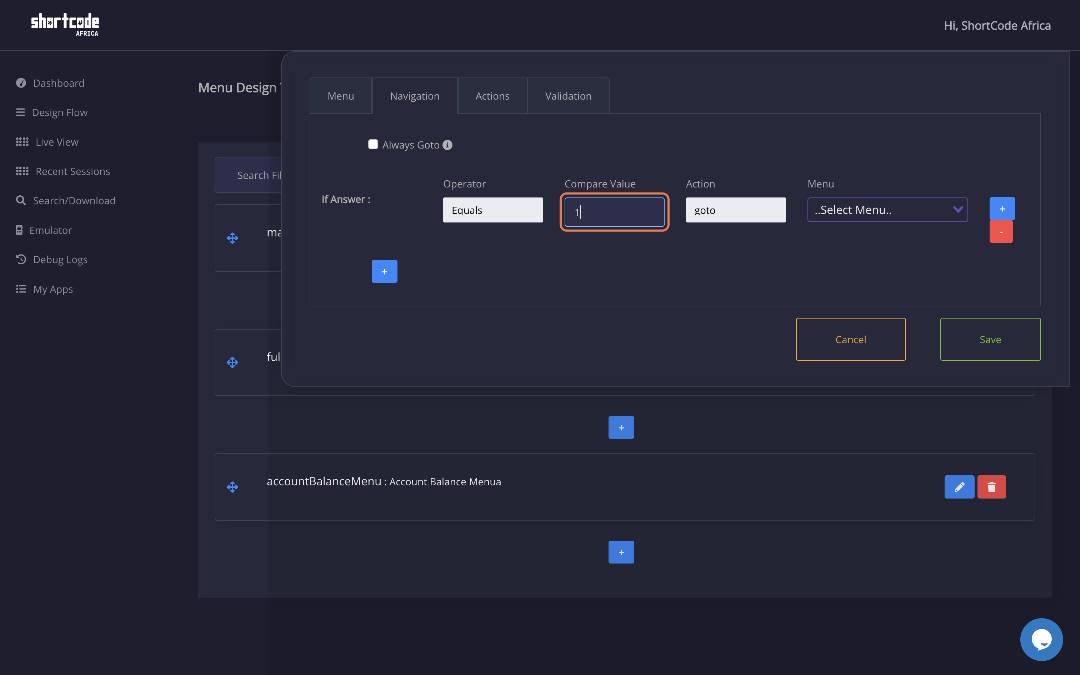Viewport: 1080px width, 675px height.
Task: Click the Search Filter field
Action: point(249,175)
